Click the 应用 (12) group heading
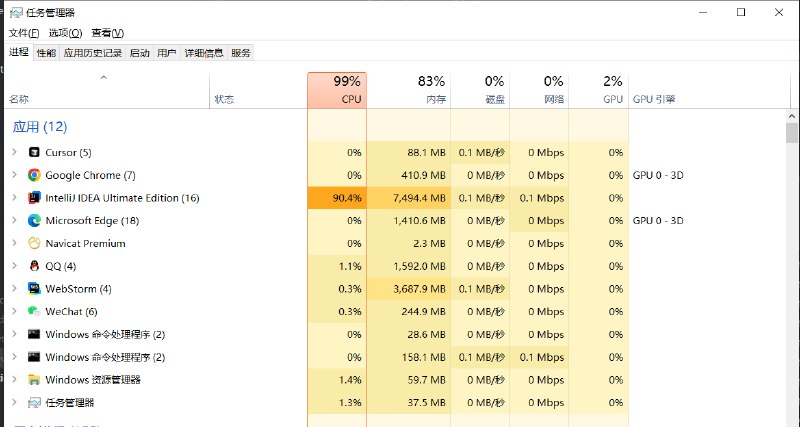Image resolution: width=800 pixels, height=427 pixels. tap(40, 127)
